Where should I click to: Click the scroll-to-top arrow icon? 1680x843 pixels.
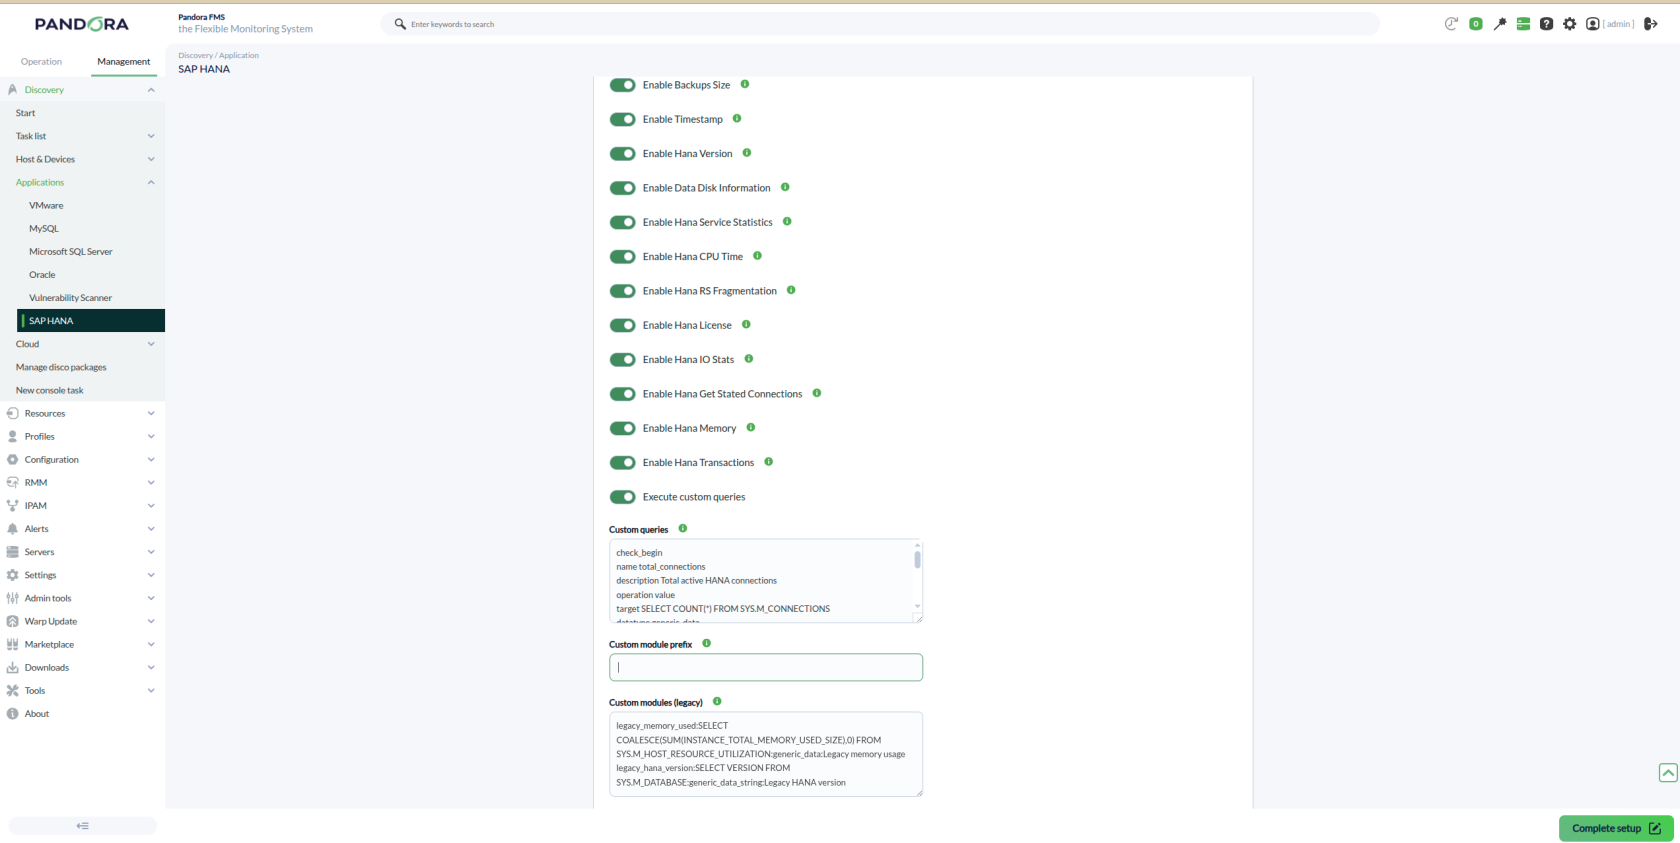click(1668, 772)
